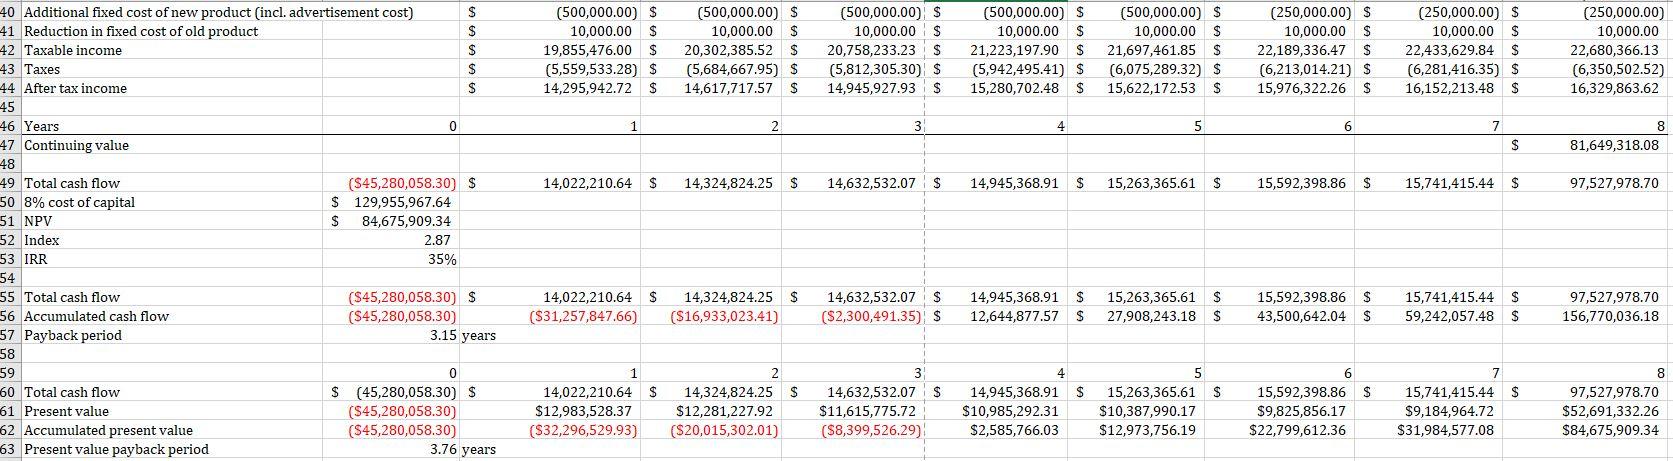This screenshot has height=461, width=1673.
Task: Click the 'Accumulated present value' label
Action: click(x=108, y=430)
